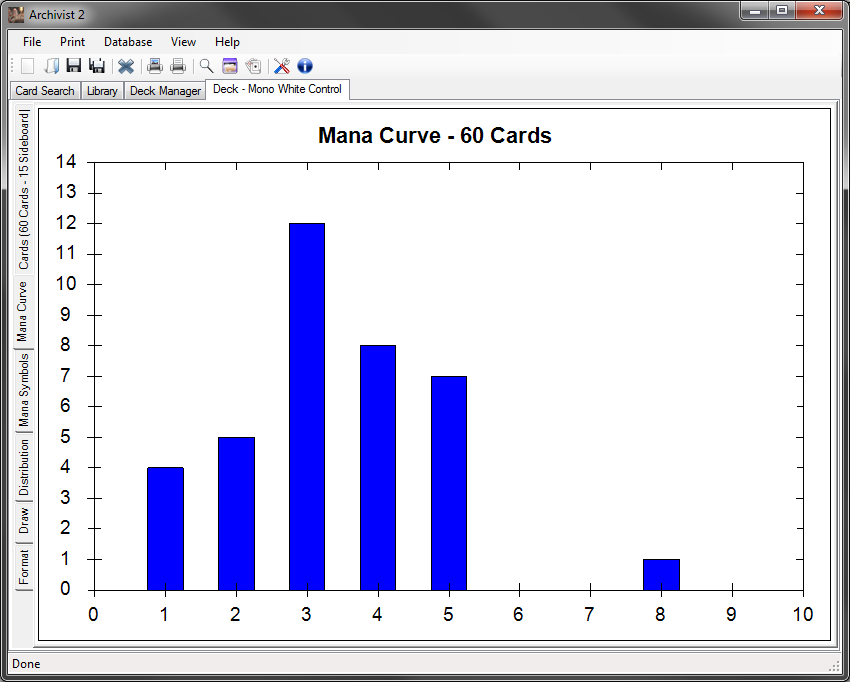Select the Mana Symbols side tab
The height and width of the screenshot is (682, 850).
coord(24,389)
